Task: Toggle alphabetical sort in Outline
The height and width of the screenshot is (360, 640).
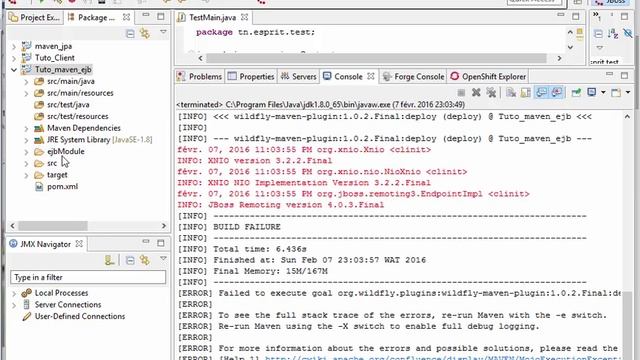Action: pyautogui.click(x=613, y=34)
